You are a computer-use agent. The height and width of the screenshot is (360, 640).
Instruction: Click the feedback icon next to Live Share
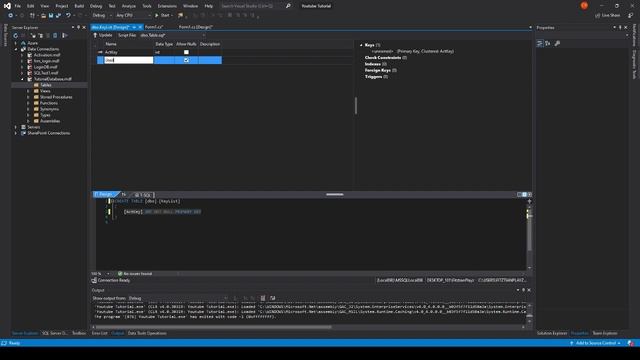coord(631,15)
